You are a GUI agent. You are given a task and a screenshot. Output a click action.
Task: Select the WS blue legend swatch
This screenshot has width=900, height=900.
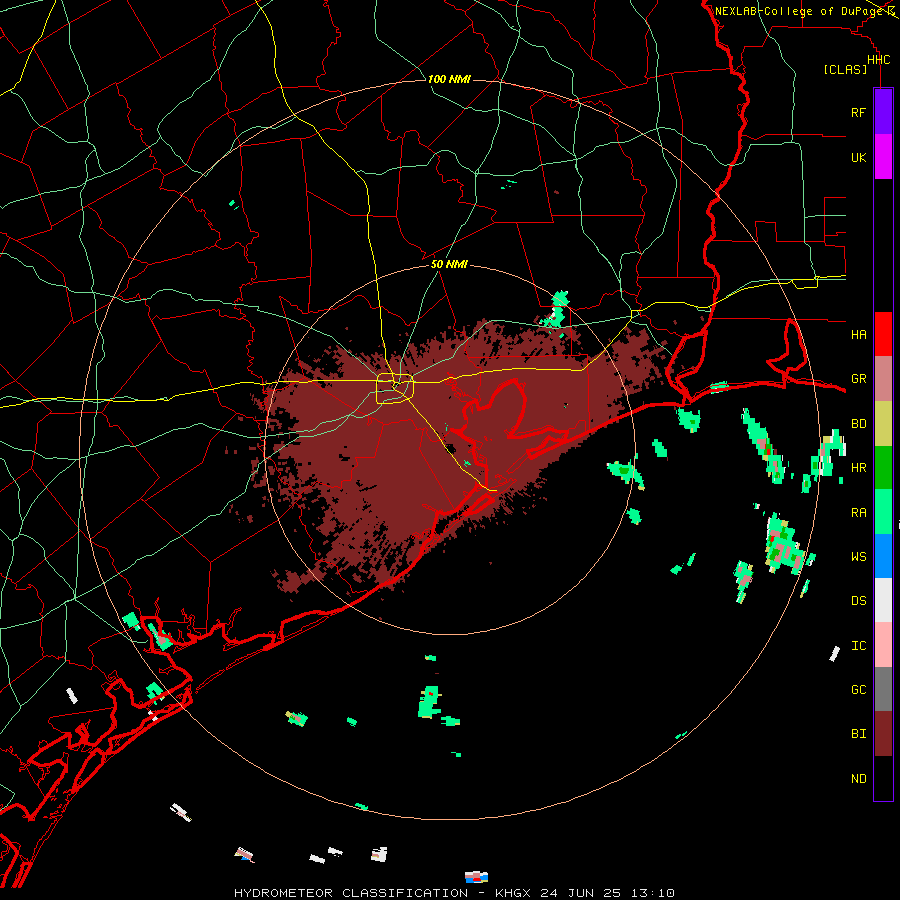[x=883, y=556]
